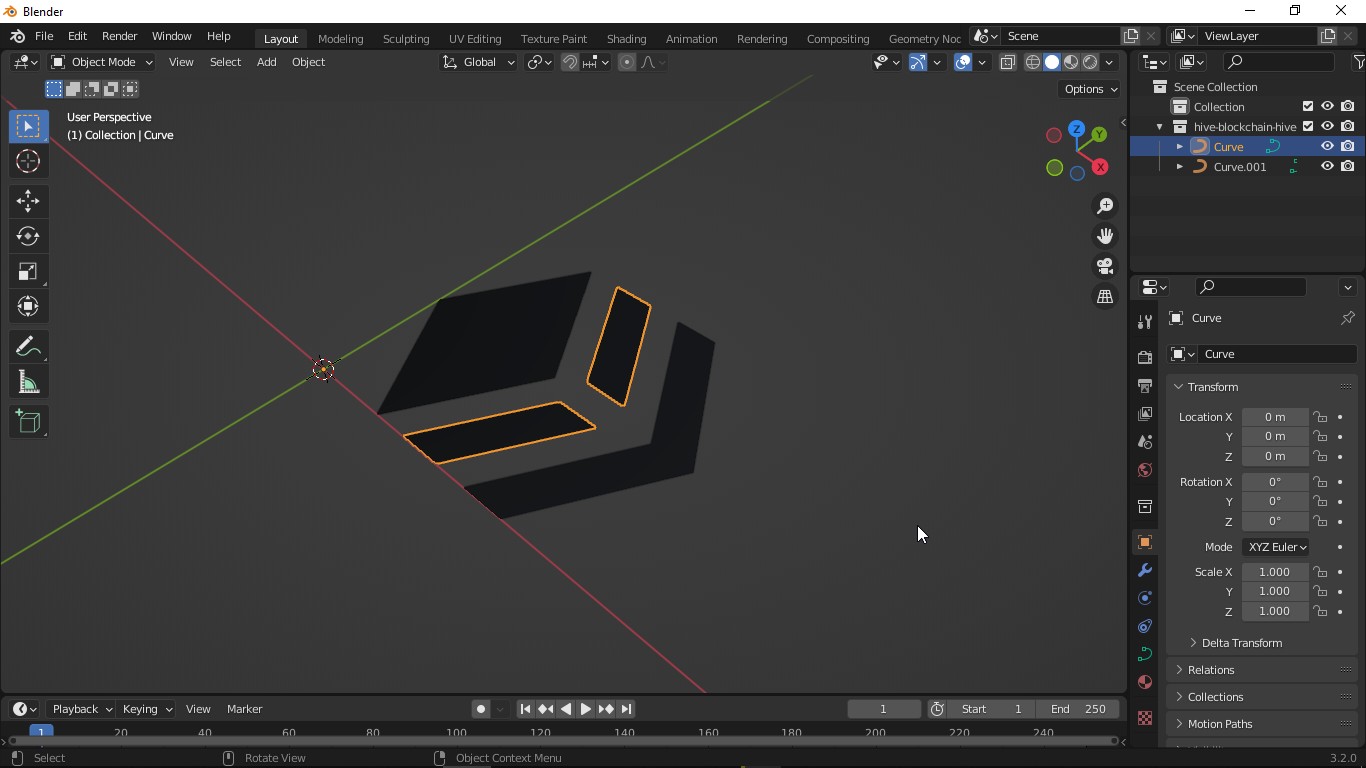Image resolution: width=1366 pixels, height=768 pixels.
Task: Switch to the Shading workspace tab
Action: (x=626, y=39)
